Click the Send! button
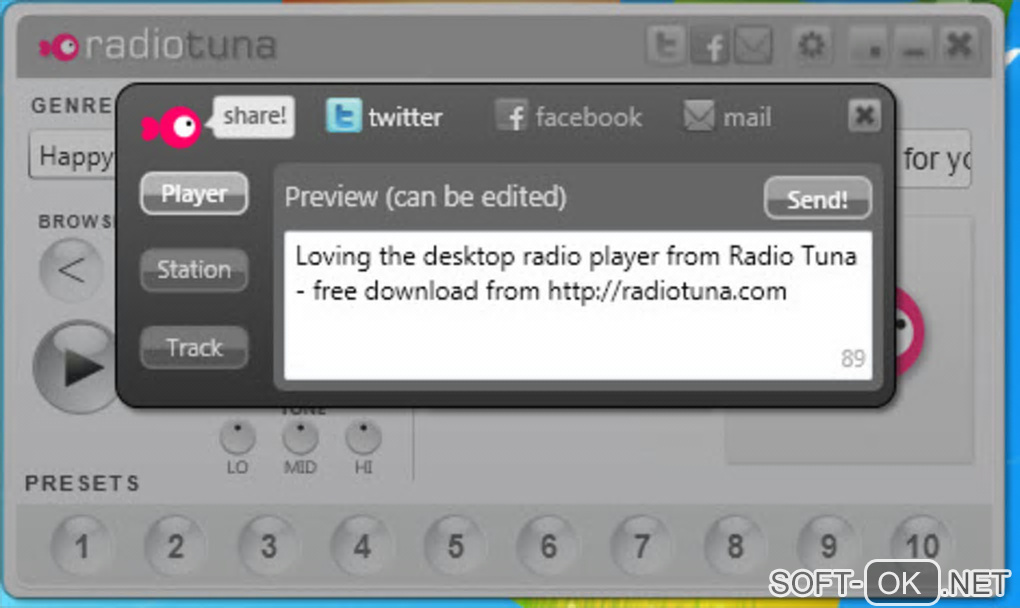The height and width of the screenshot is (608, 1020). (818, 198)
